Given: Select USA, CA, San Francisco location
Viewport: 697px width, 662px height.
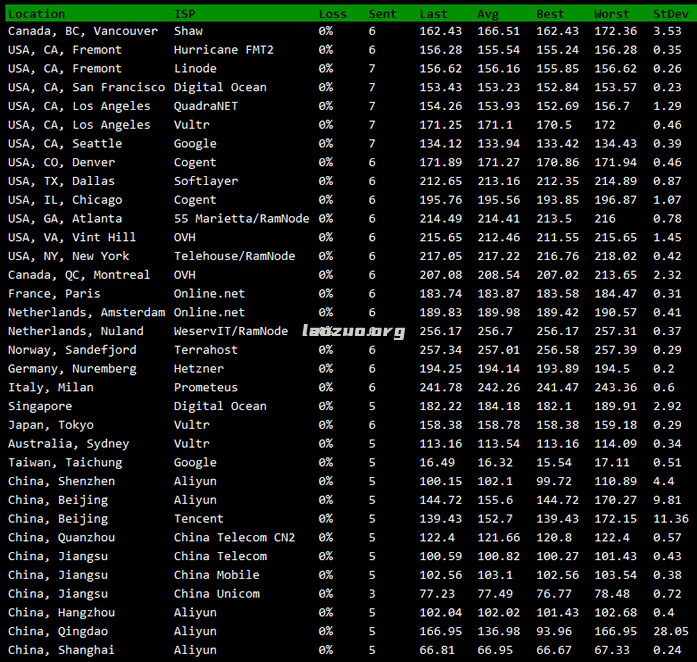Looking at the screenshot, I should (x=86, y=87).
